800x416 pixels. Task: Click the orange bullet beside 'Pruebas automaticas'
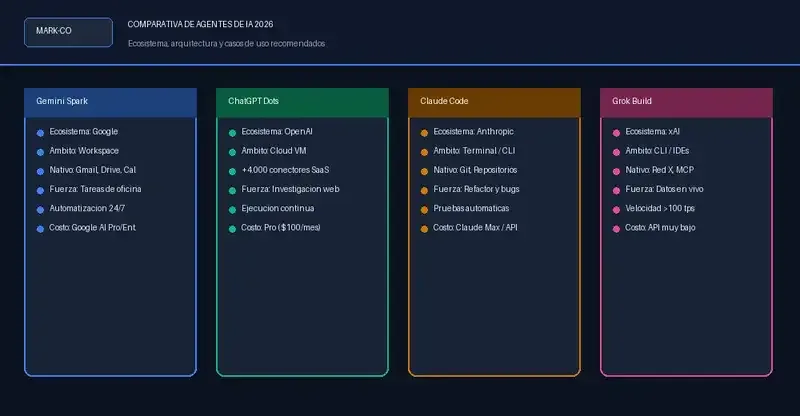click(424, 209)
